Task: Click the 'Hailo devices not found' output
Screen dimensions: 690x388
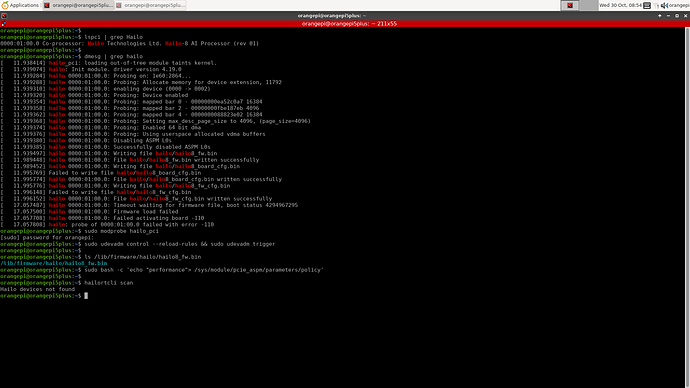Action: point(37,289)
